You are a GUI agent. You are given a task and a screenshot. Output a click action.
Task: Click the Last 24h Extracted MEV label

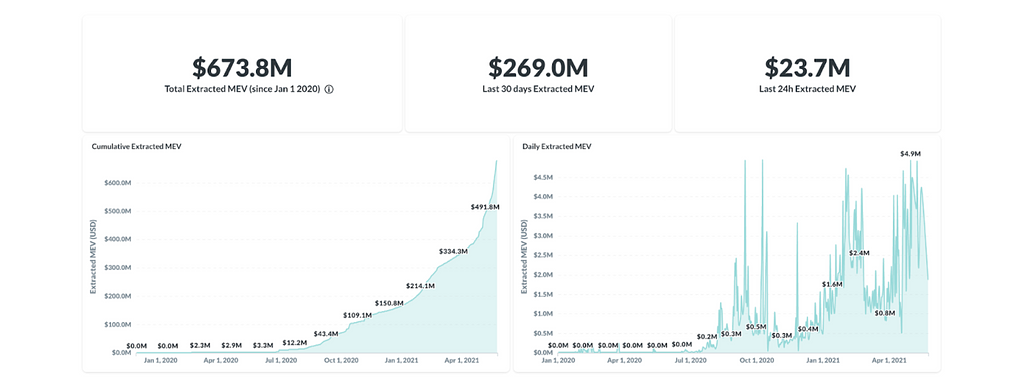point(807,89)
